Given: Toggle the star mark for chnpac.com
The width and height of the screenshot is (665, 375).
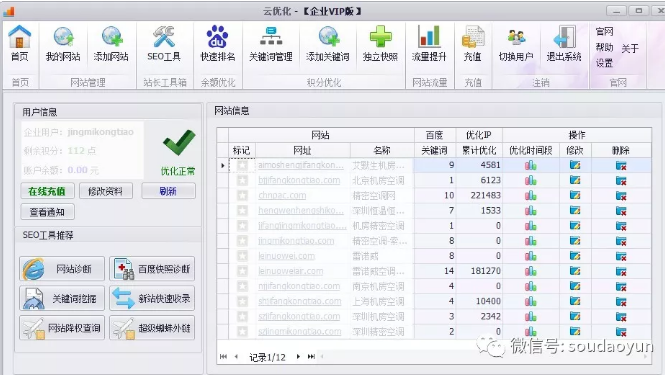Looking at the screenshot, I should pyautogui.click(x=242, y=196).
